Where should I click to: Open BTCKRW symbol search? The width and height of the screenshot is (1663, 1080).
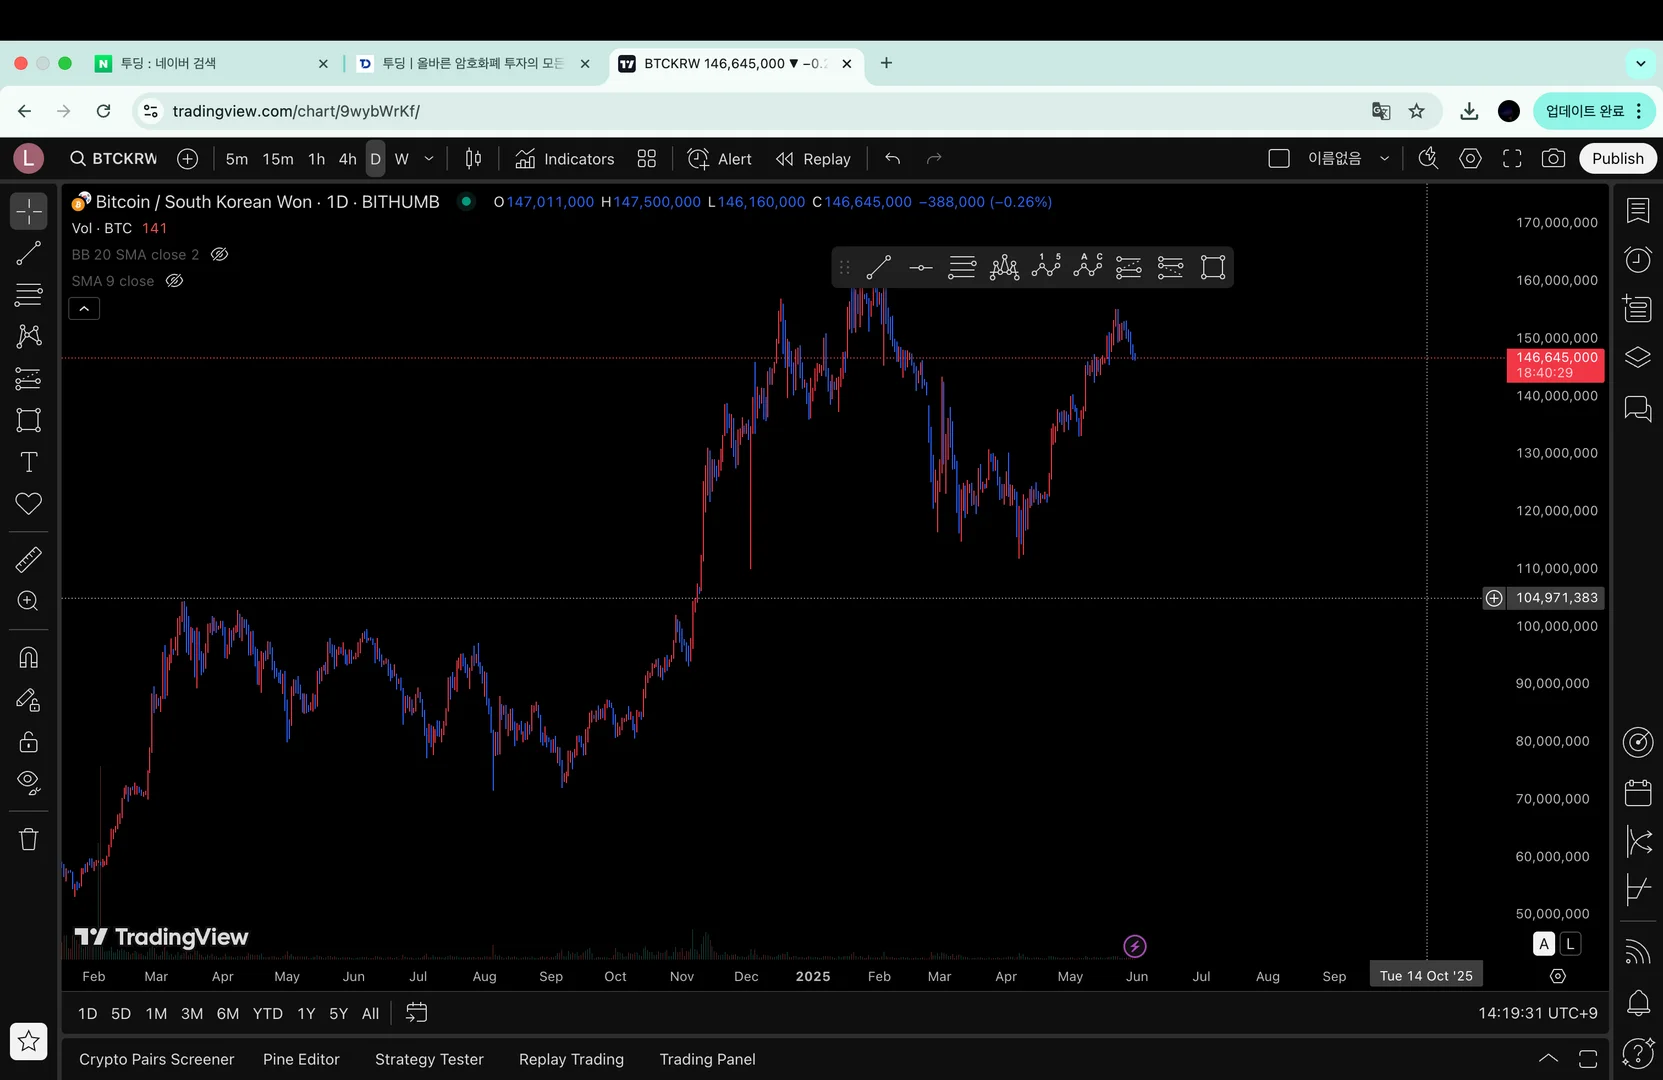click(x=114, y=159)
